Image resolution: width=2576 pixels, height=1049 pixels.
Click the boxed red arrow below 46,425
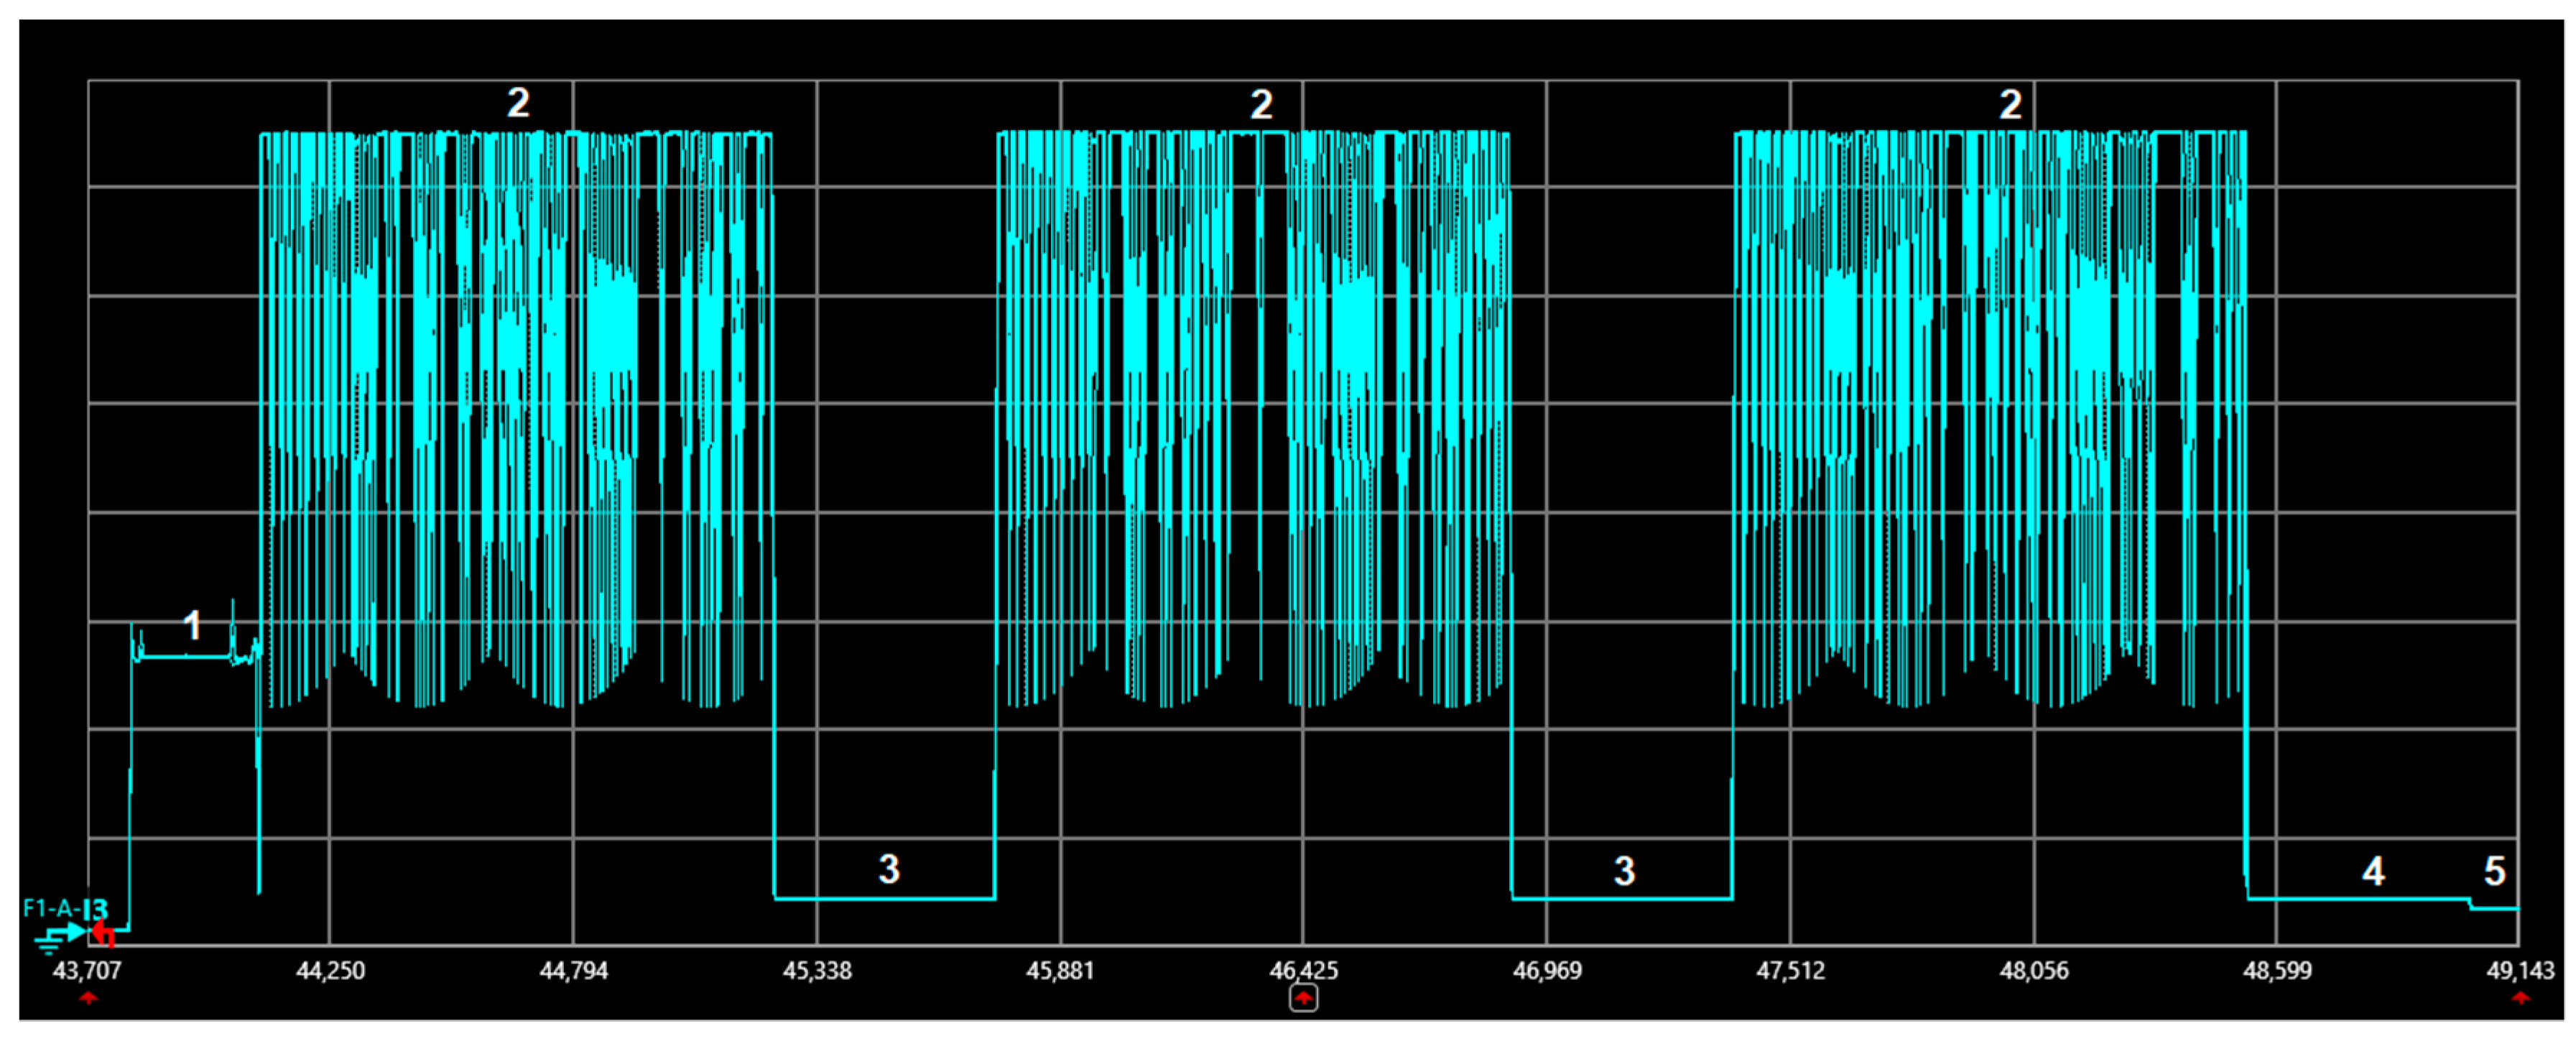tap(1303, 998)
